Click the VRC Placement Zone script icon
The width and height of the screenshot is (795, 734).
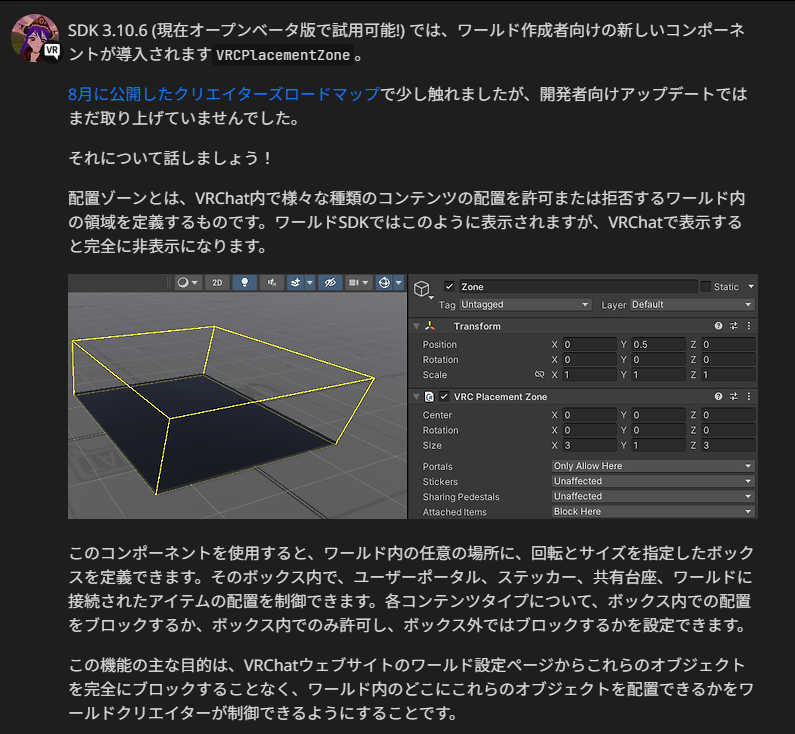[429, 396]
